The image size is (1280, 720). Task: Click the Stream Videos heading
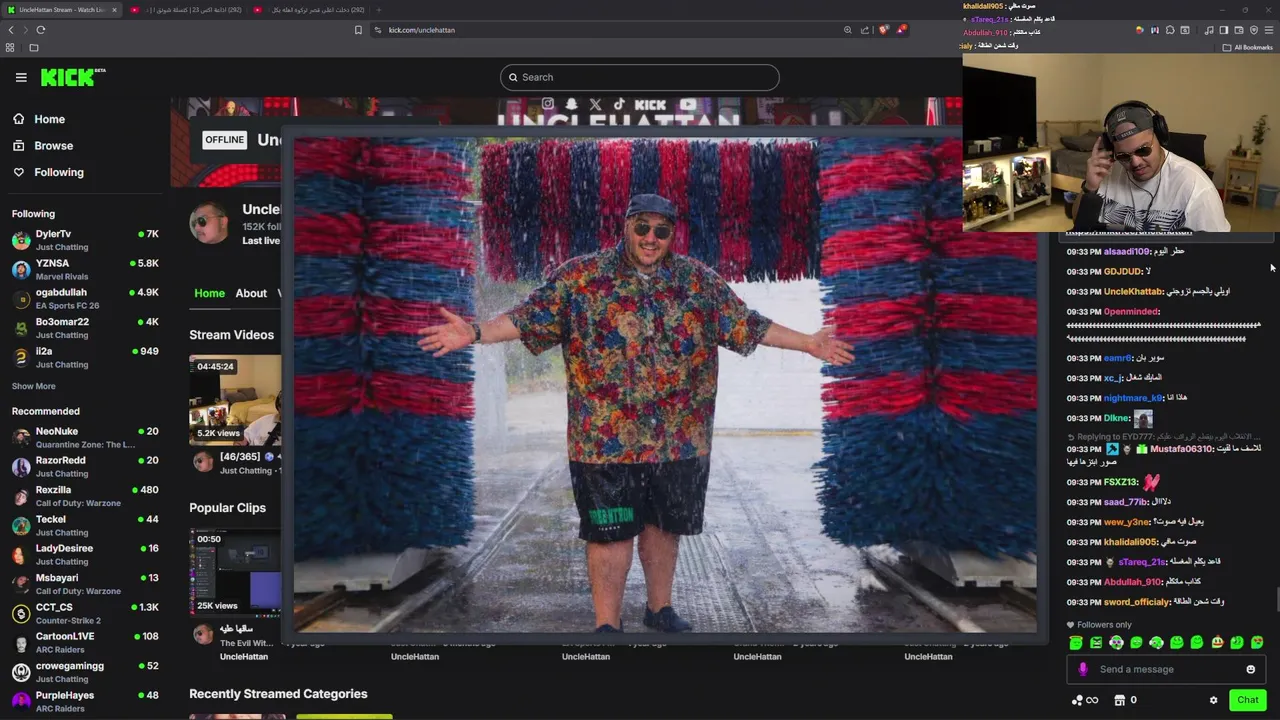click(231, 335)
